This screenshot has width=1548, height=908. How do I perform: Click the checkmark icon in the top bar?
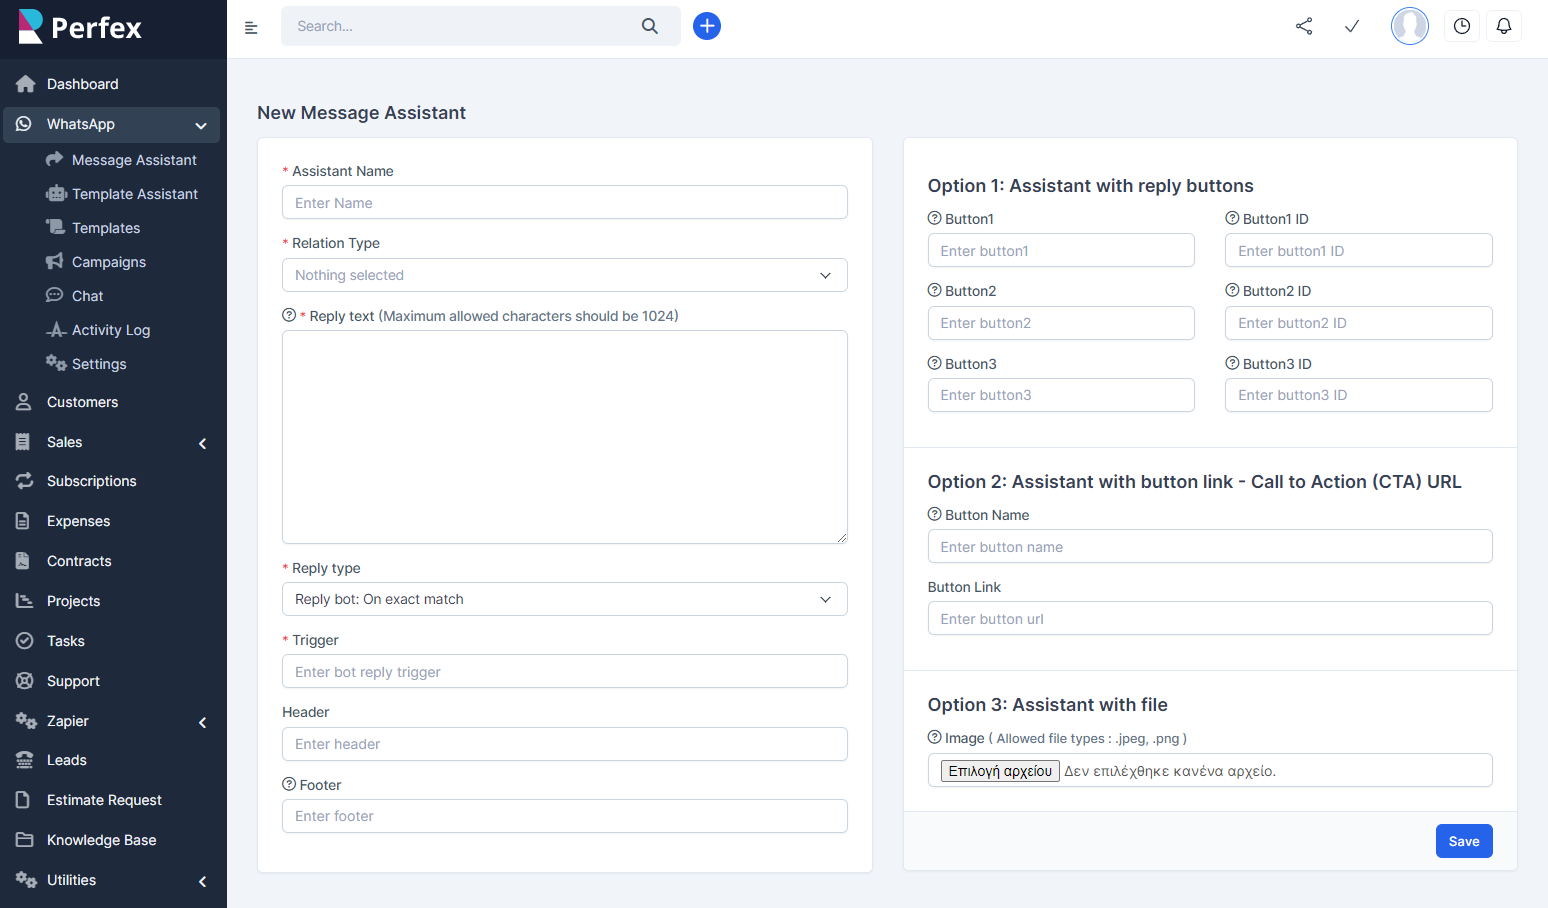[1352, 26]
